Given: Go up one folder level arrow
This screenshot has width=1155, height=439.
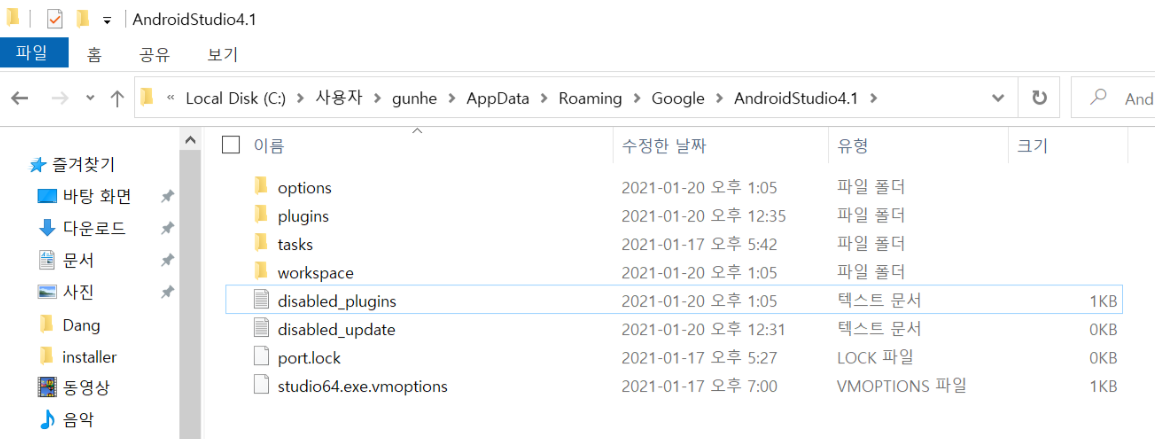Looking at the screenshot, I should pos(116,98).
